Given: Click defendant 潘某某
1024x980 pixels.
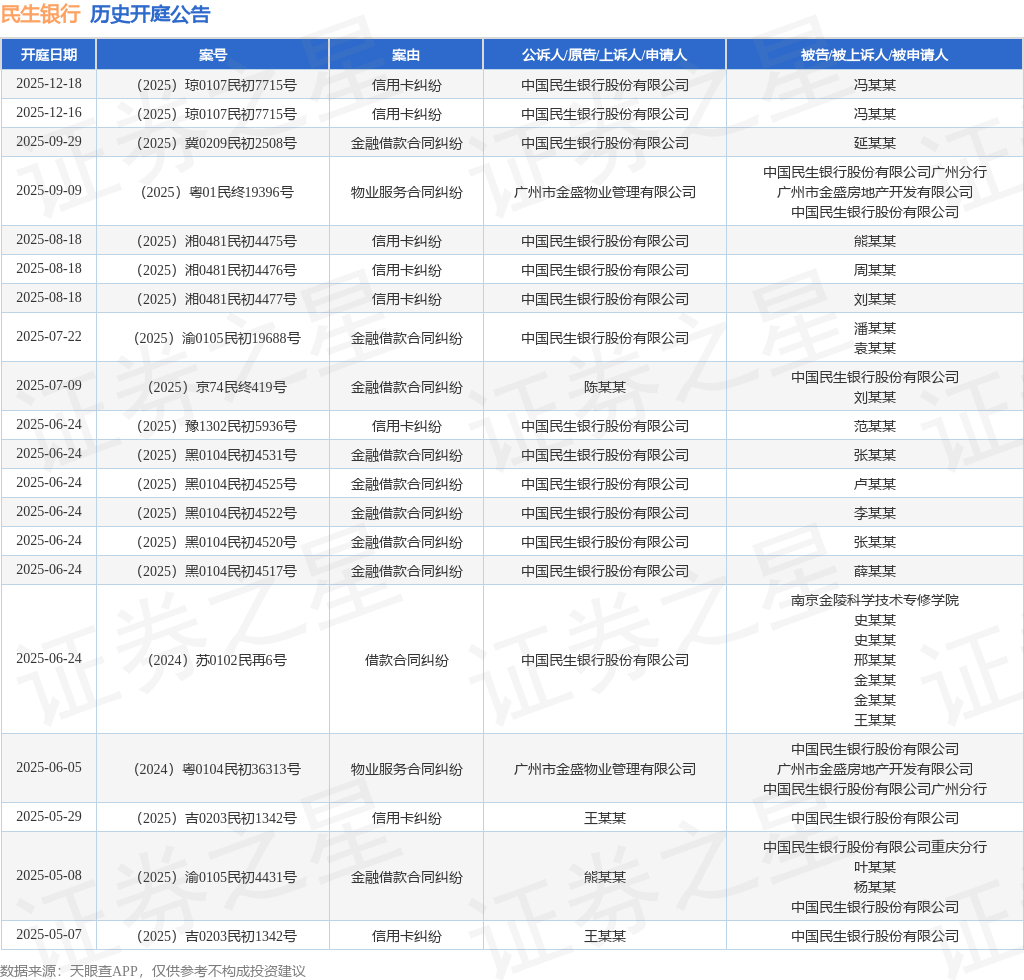Looking at the screenshot, I should point(874,328).
